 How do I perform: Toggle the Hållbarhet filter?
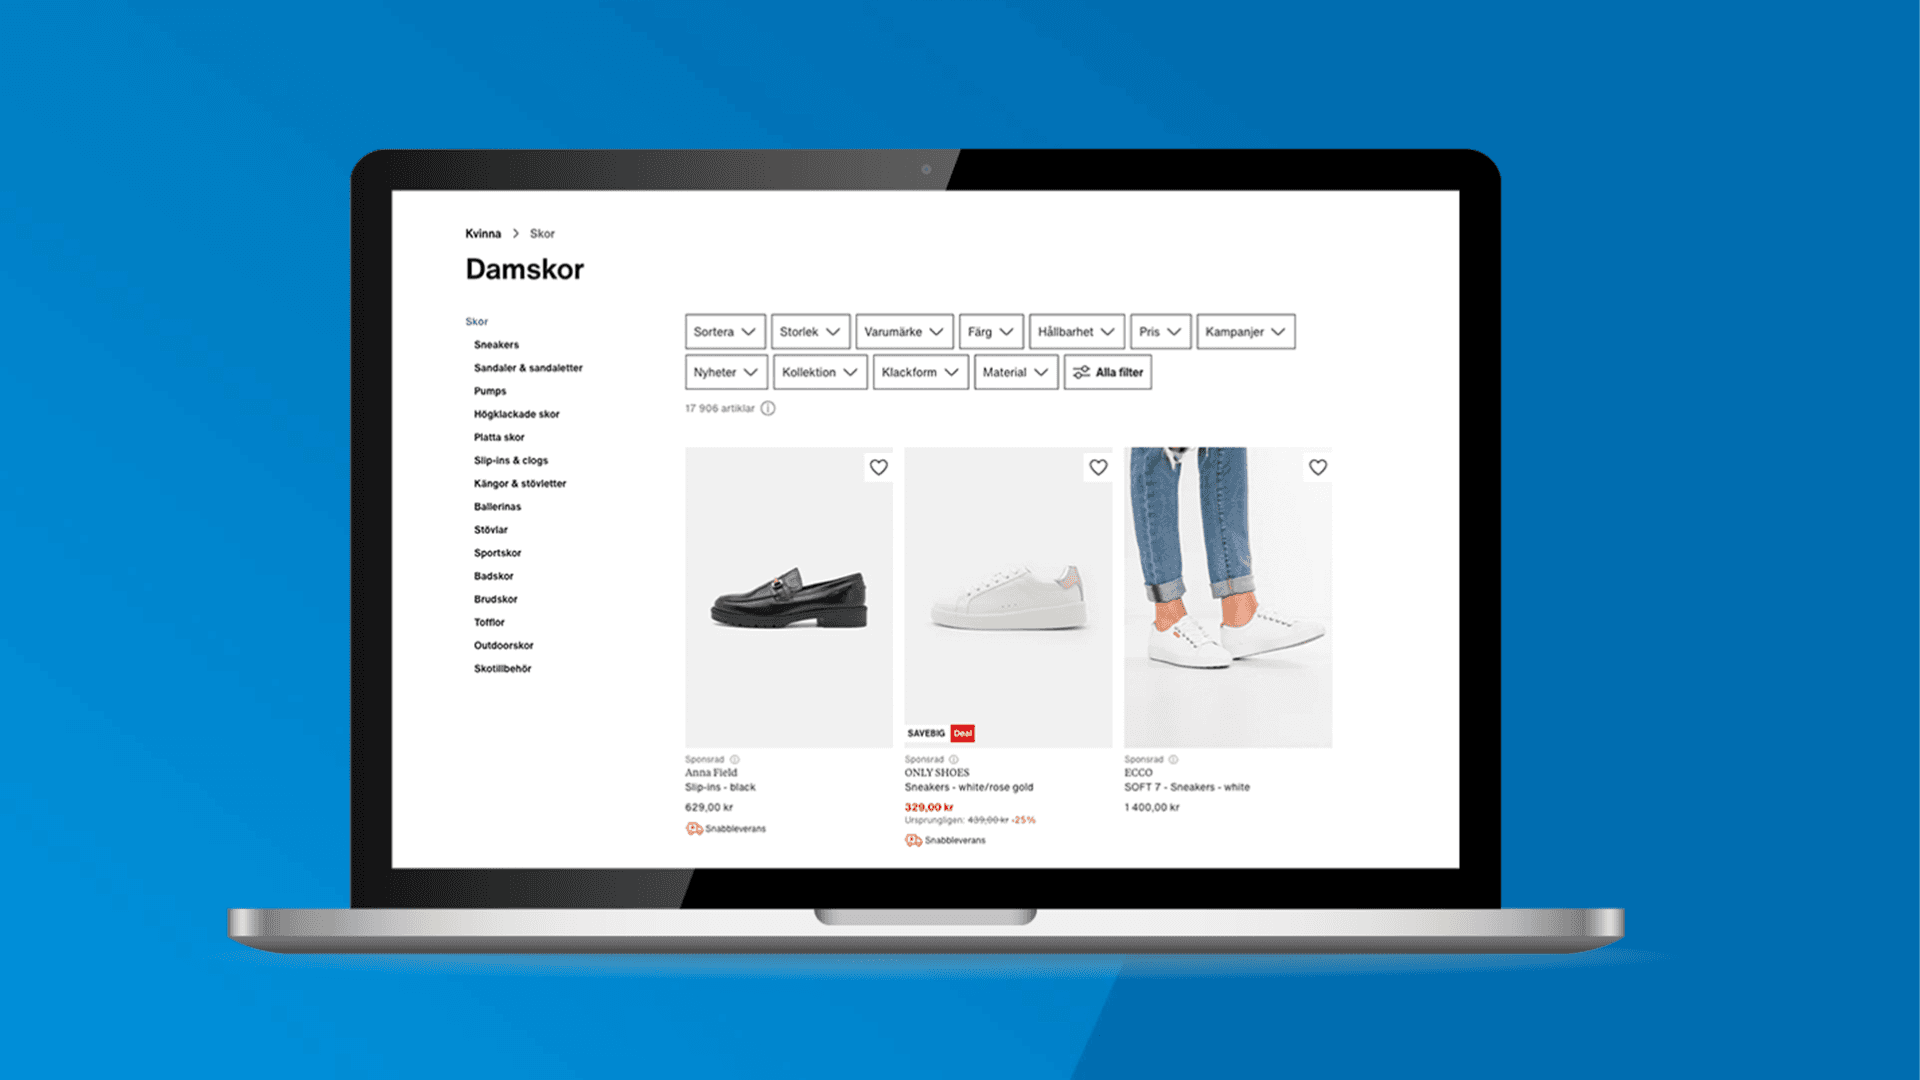1073,331
